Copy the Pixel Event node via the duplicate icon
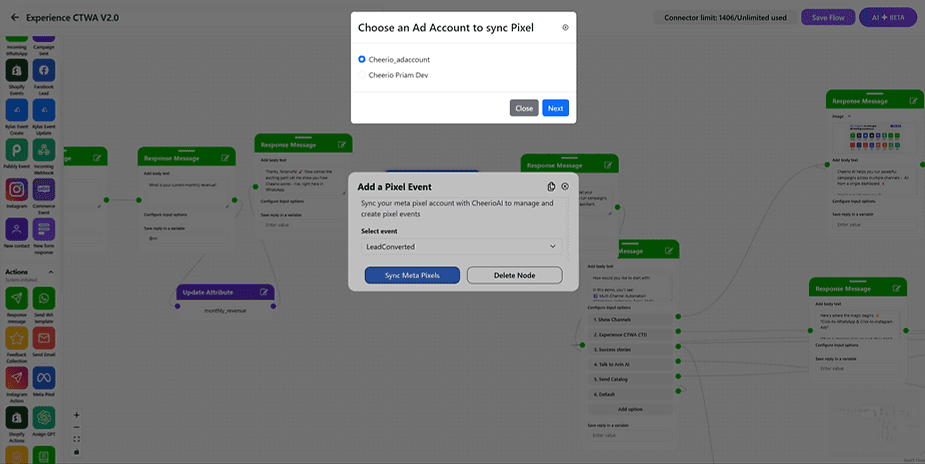Viewport: 925px width, 464px height. point(551,186)
